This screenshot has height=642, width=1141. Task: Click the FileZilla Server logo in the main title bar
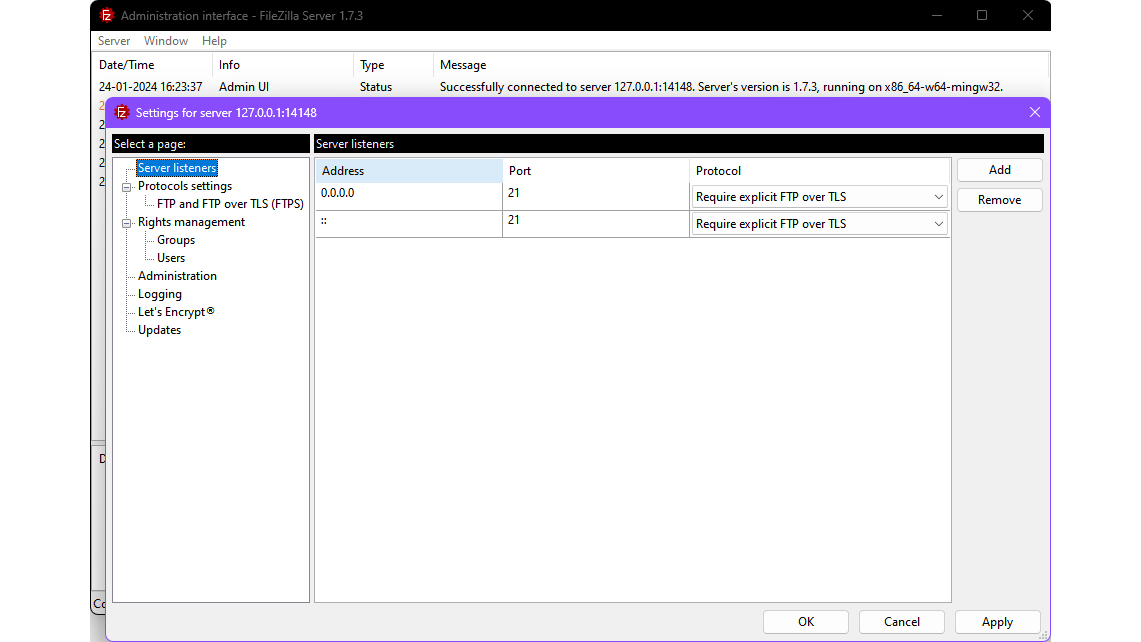(x=106, y=15)
